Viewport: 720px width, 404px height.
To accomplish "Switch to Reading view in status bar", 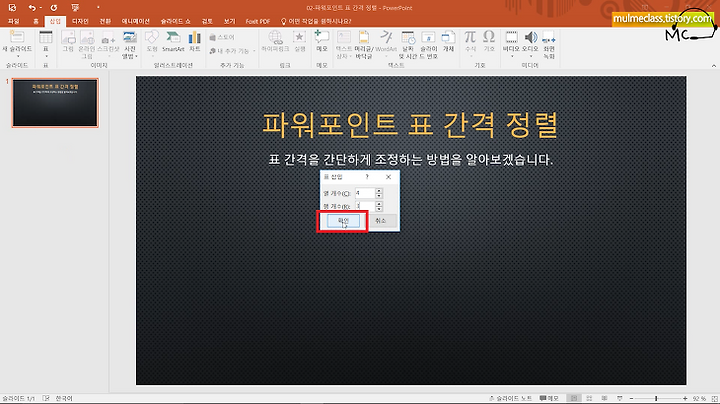I will click(x=604, y=398).
